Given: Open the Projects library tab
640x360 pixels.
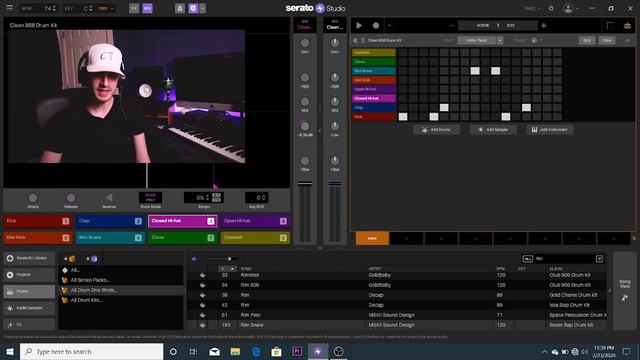Looking at the screenshot, I should (x=29, y=275).
